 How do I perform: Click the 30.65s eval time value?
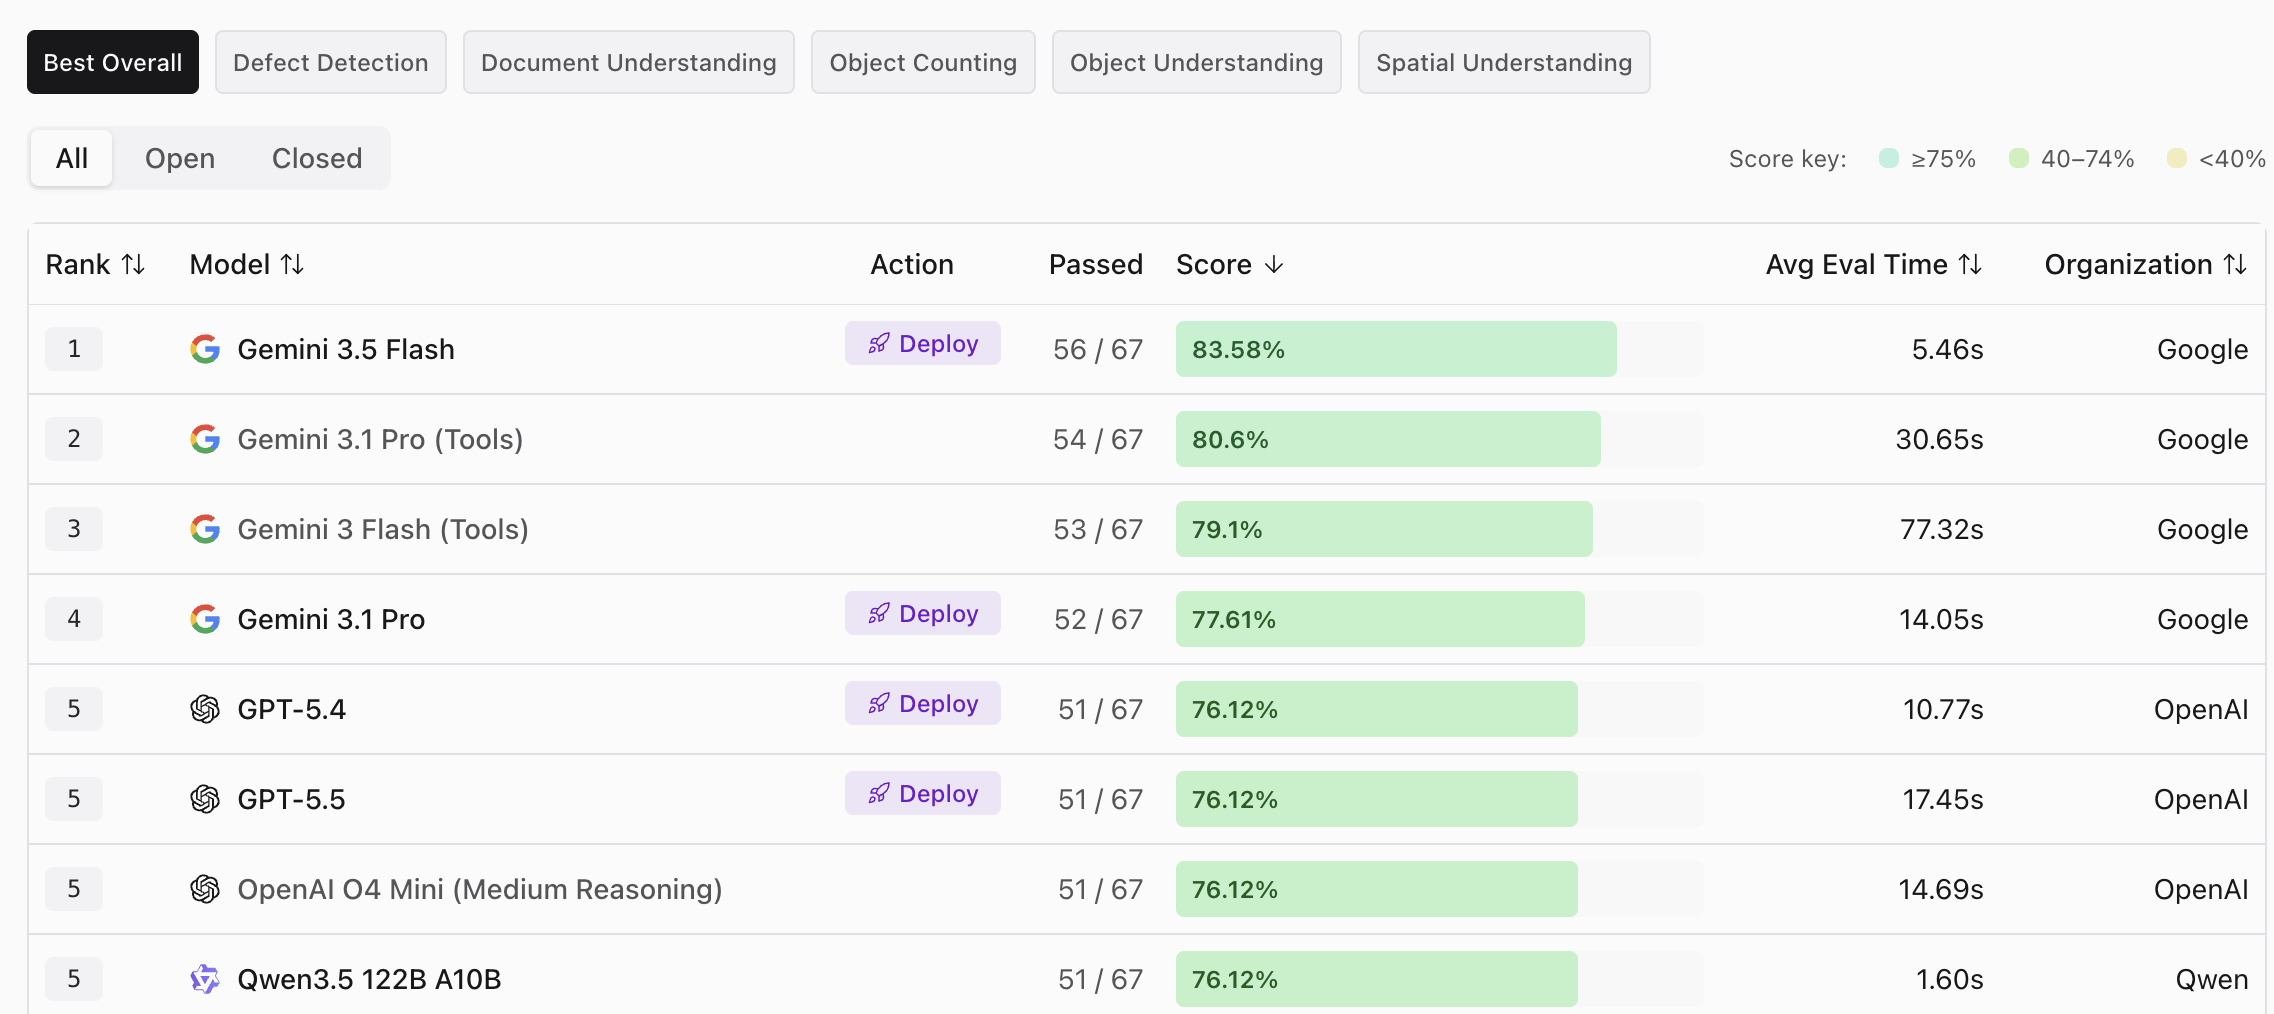[x=1939, y=439]
